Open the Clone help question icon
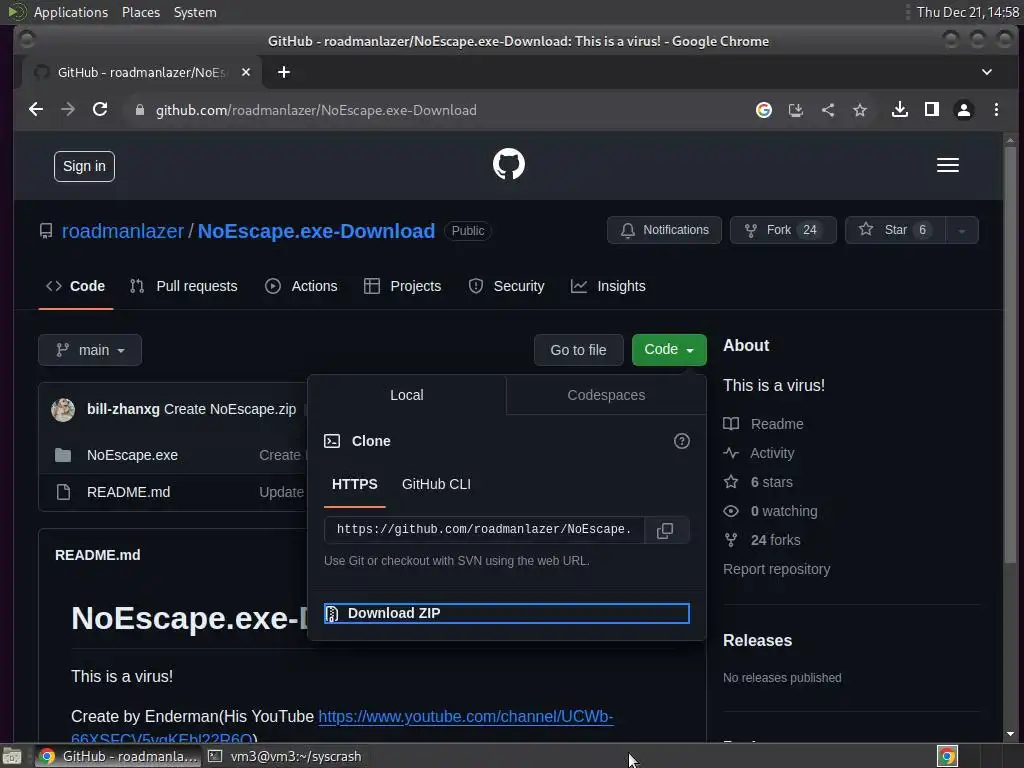1024x768 pixels. tap(681, 441)
